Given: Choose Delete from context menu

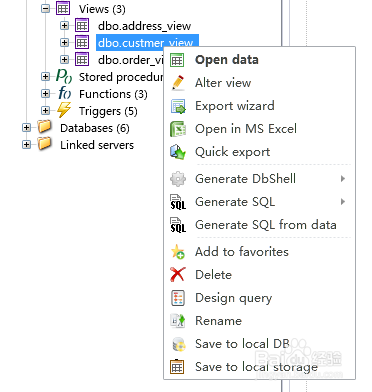Looking at the screenshot, I should point(259,275).
